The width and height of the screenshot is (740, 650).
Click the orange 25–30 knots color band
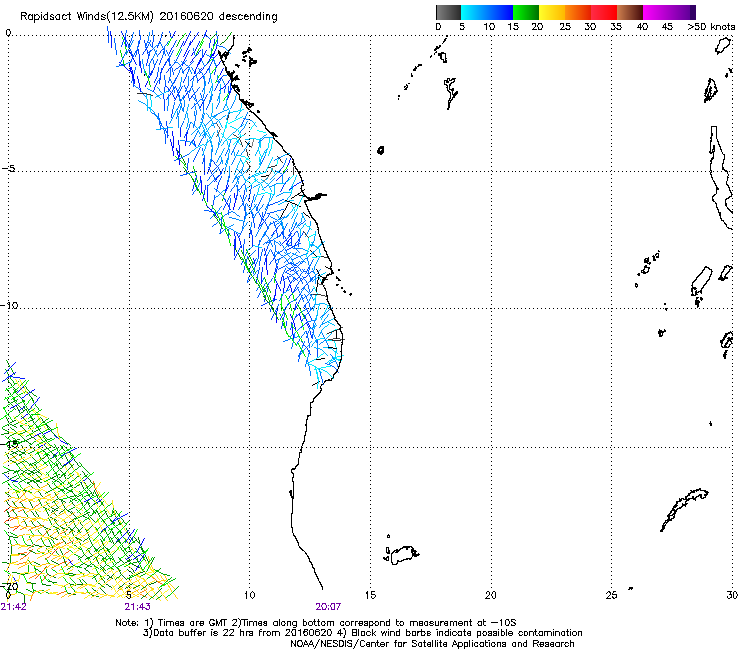pos(578,12)
